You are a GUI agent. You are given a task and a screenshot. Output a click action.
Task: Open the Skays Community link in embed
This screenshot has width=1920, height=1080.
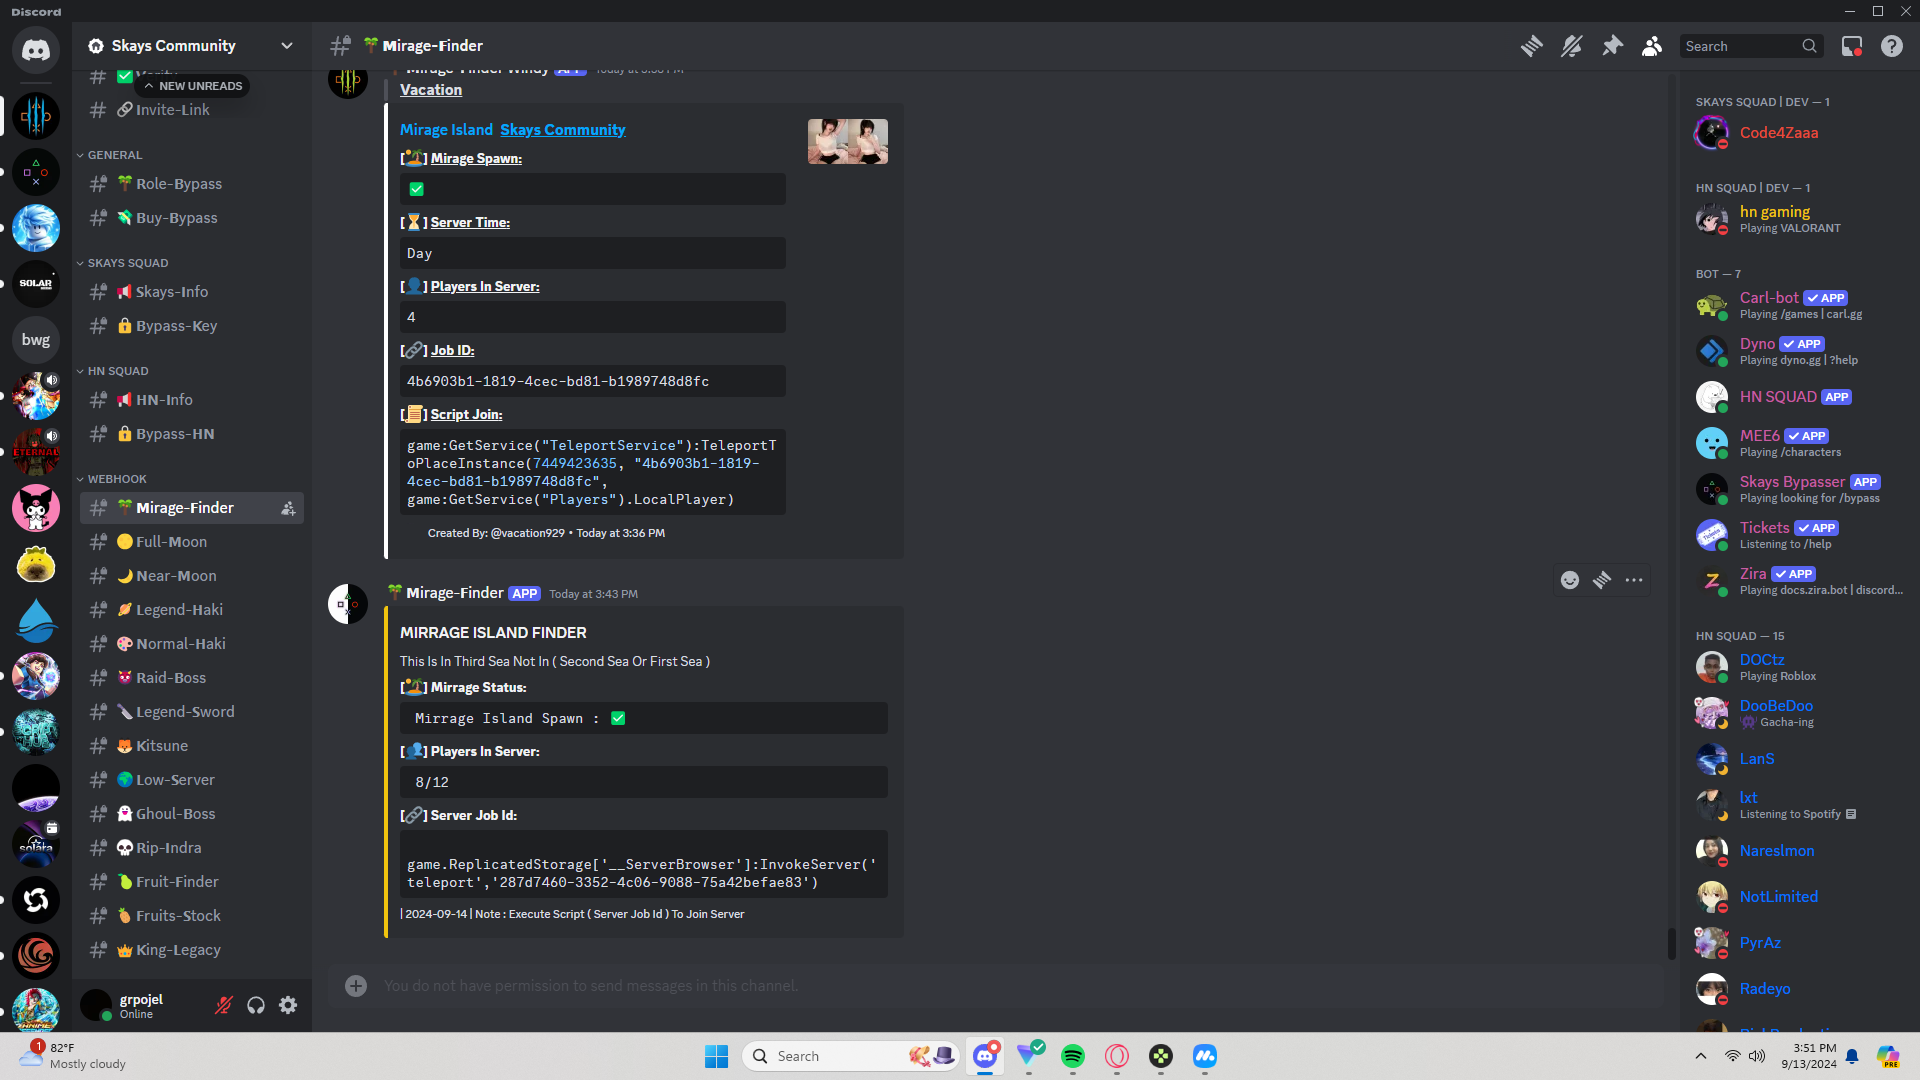coord(562,130)
